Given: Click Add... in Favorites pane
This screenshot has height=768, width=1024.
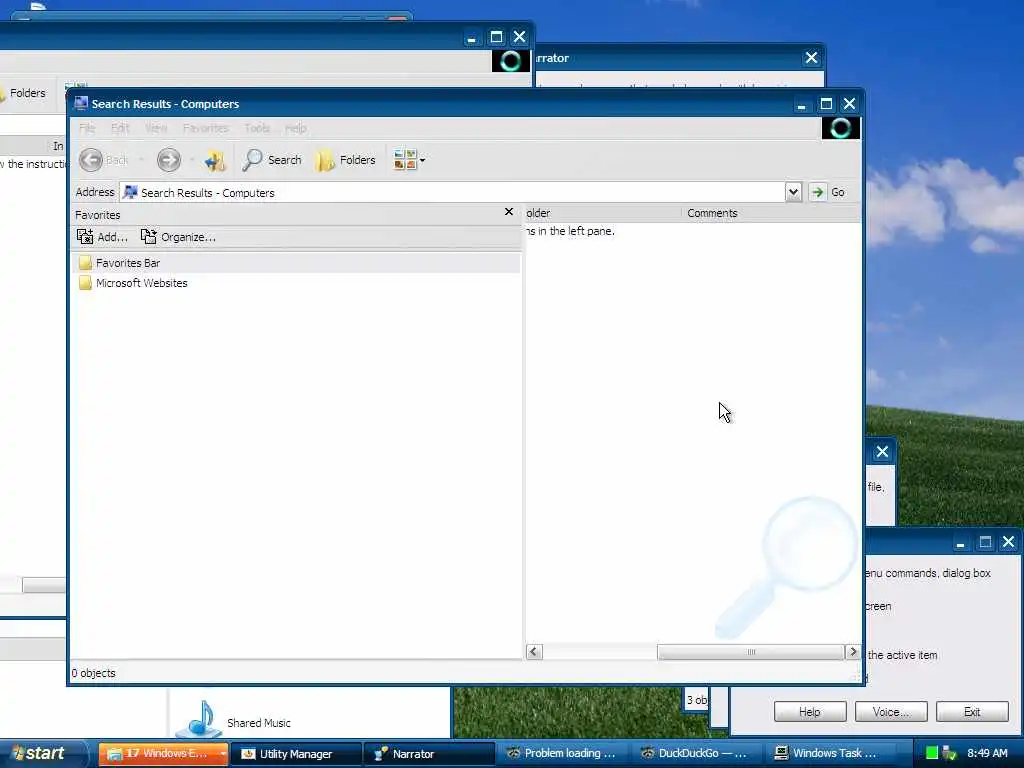Looking at the screenshot, I should (102, 237).
